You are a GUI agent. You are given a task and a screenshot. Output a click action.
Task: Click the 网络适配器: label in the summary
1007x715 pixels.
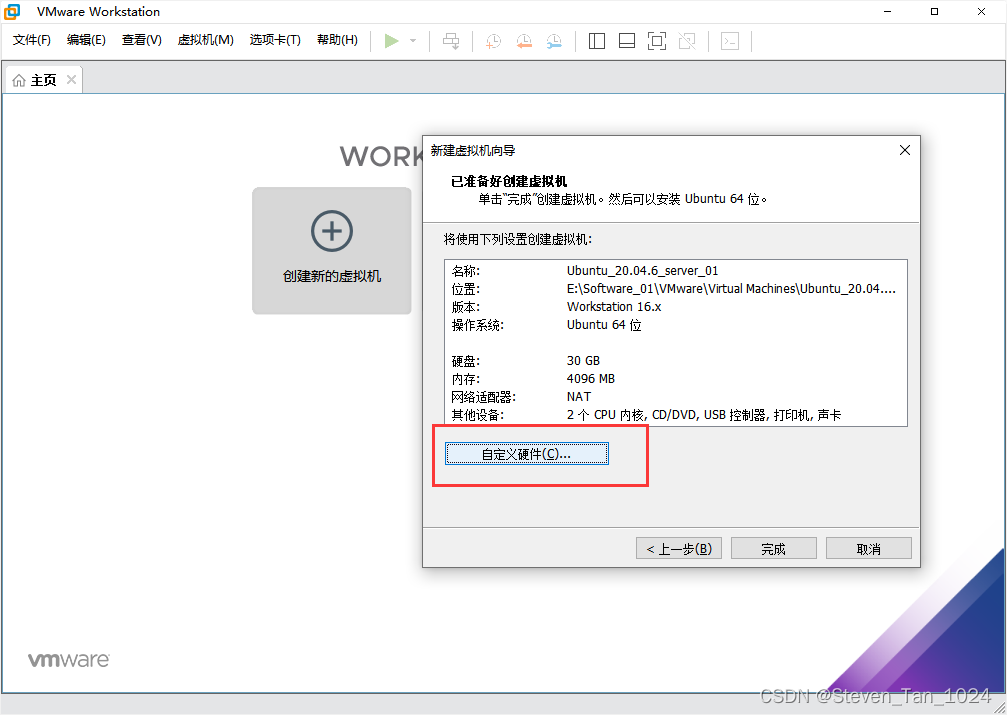click(484, 396)
